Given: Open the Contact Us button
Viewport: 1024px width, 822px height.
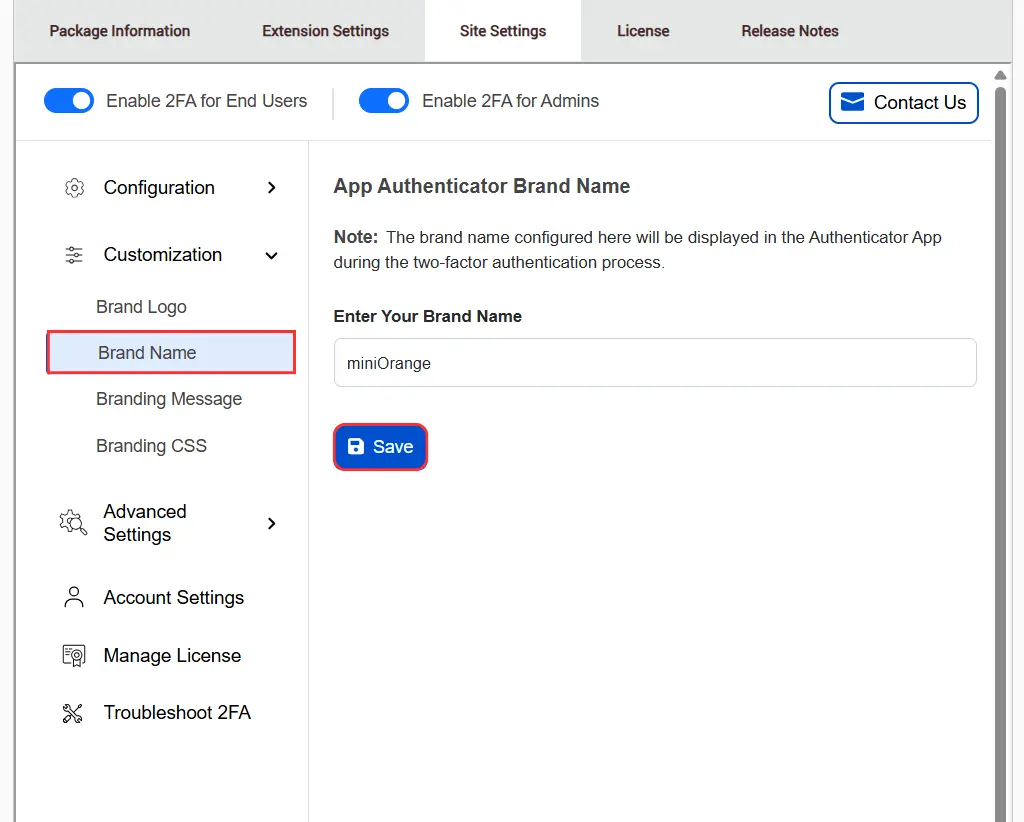Looking at the screenshot, I should tap(903, 102).
